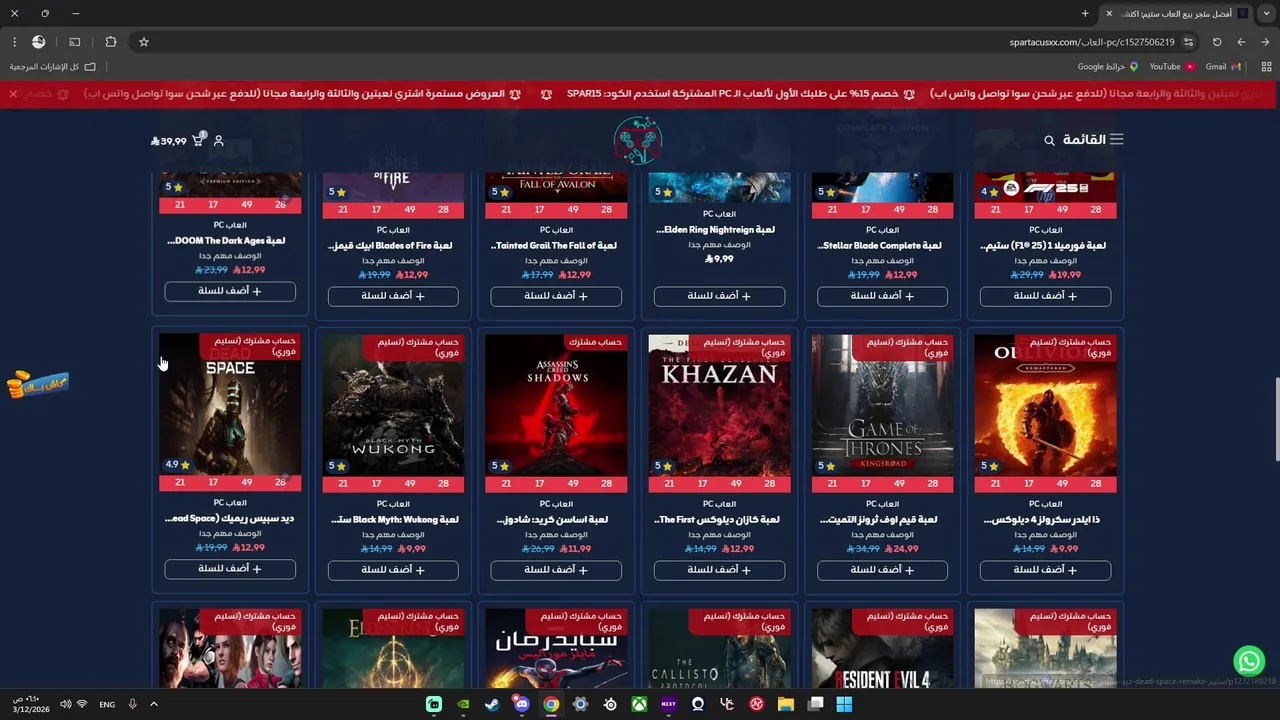Click the microphone tray icon
Screen dimensions: 1280x720
pos(132,704)
